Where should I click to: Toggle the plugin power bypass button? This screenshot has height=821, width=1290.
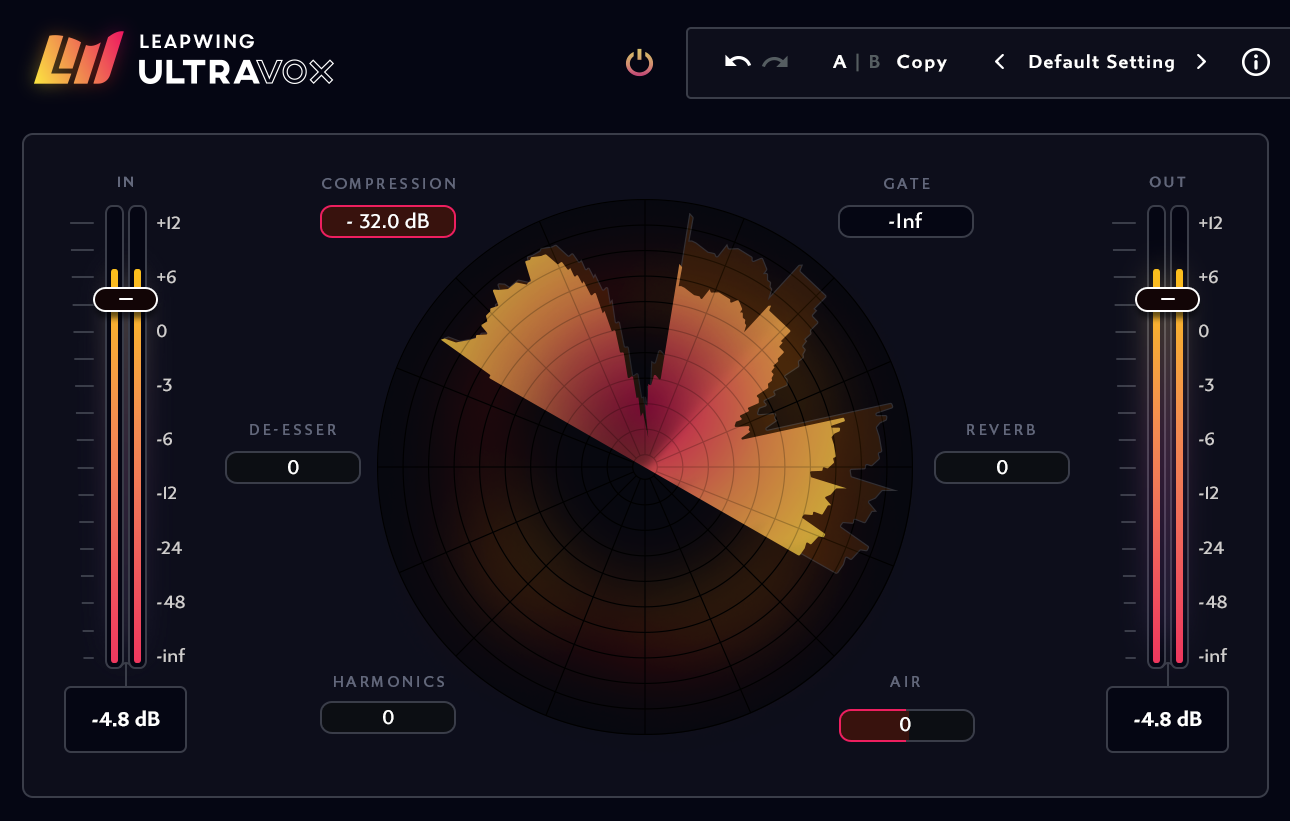(639, 63)
